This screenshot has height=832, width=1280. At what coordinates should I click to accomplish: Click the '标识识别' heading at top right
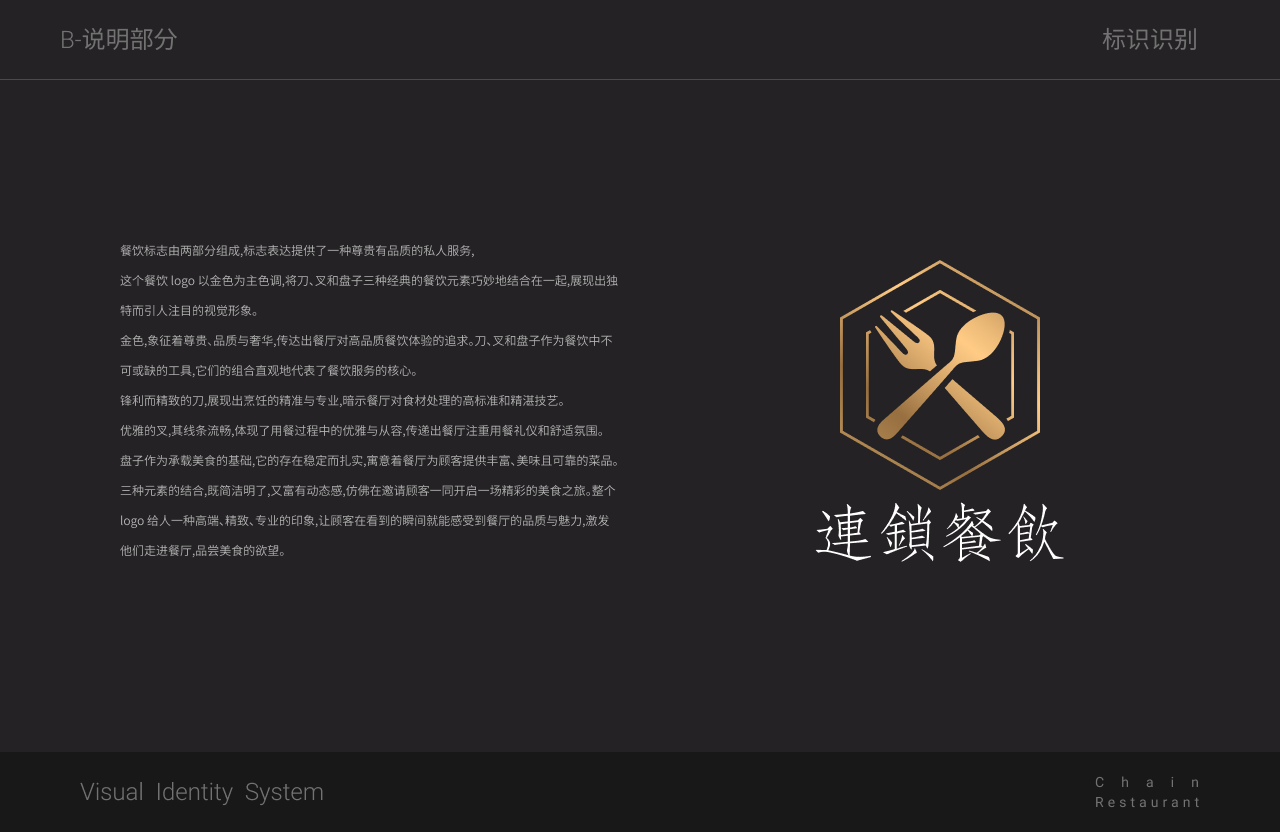click(1149, 39)
